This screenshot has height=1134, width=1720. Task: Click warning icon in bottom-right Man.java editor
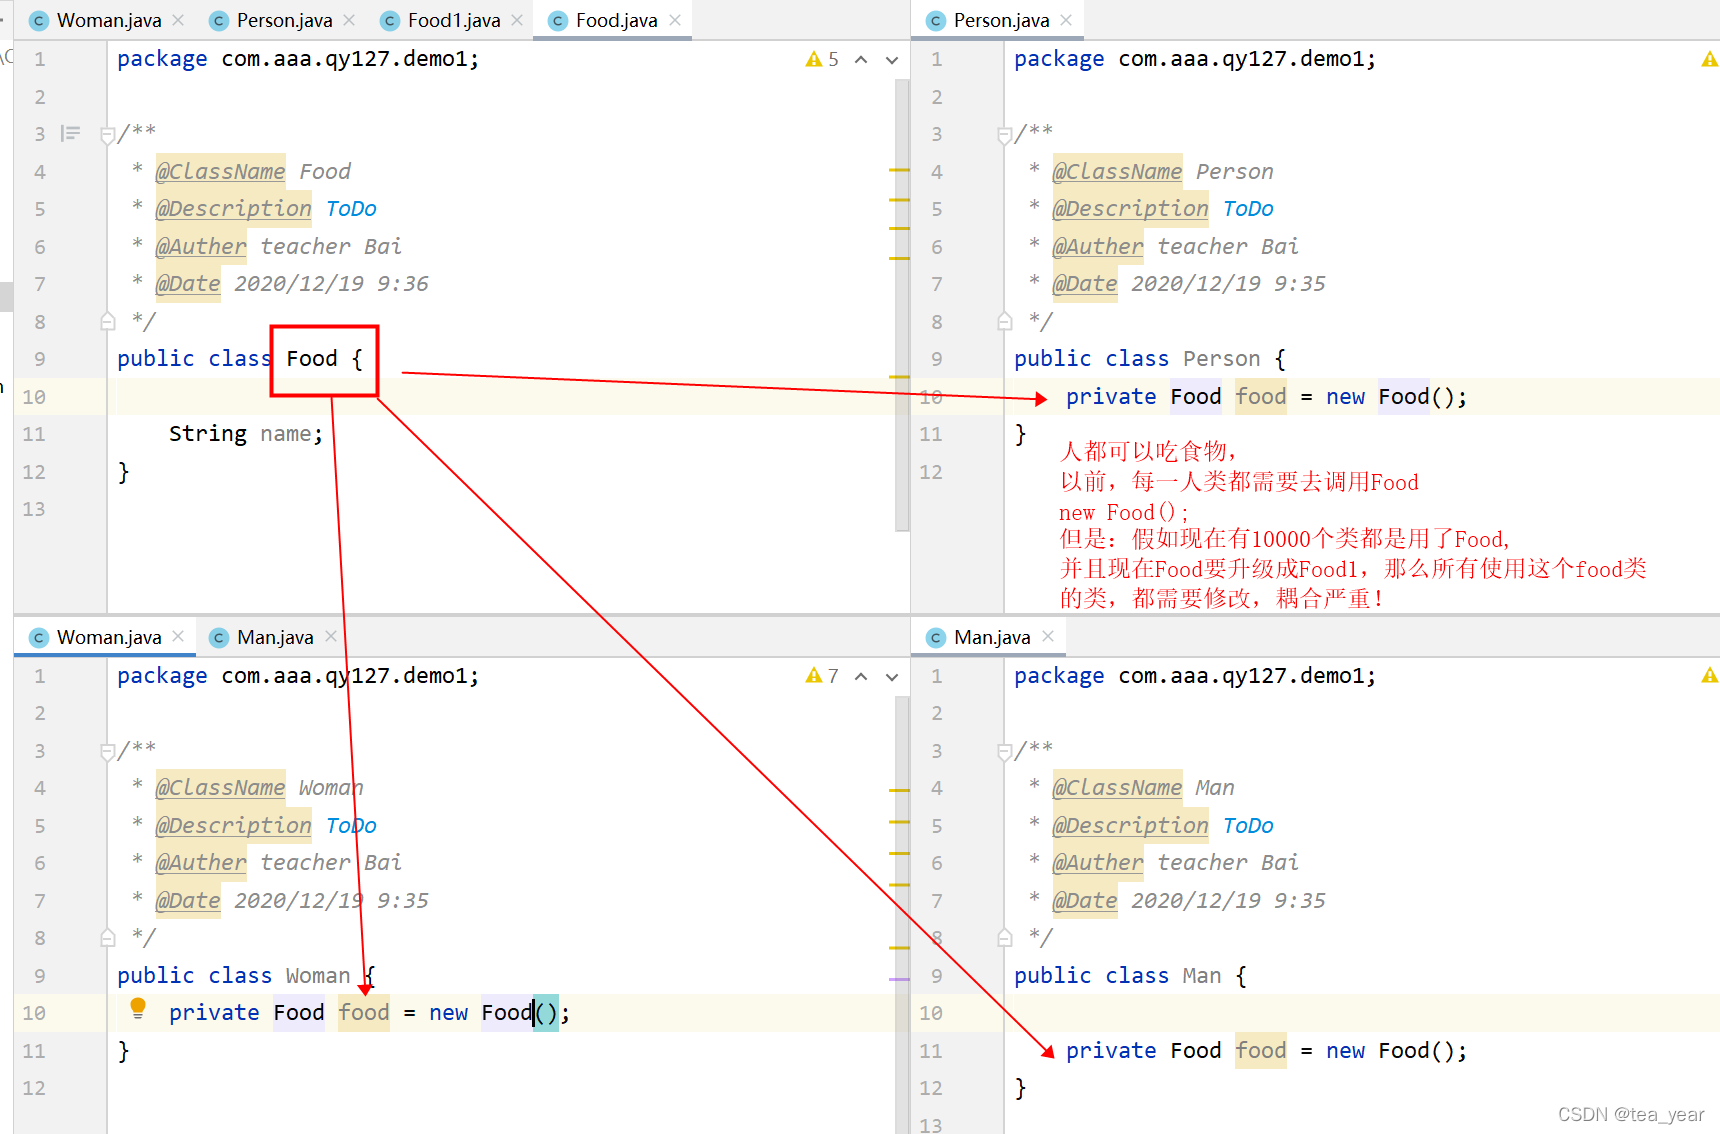(x=1710, y=676)
